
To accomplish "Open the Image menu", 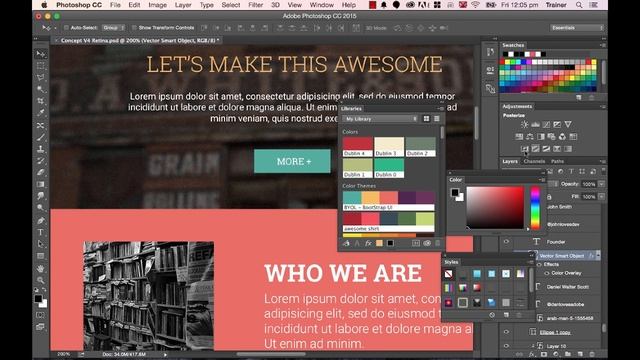I will [158, 5].
